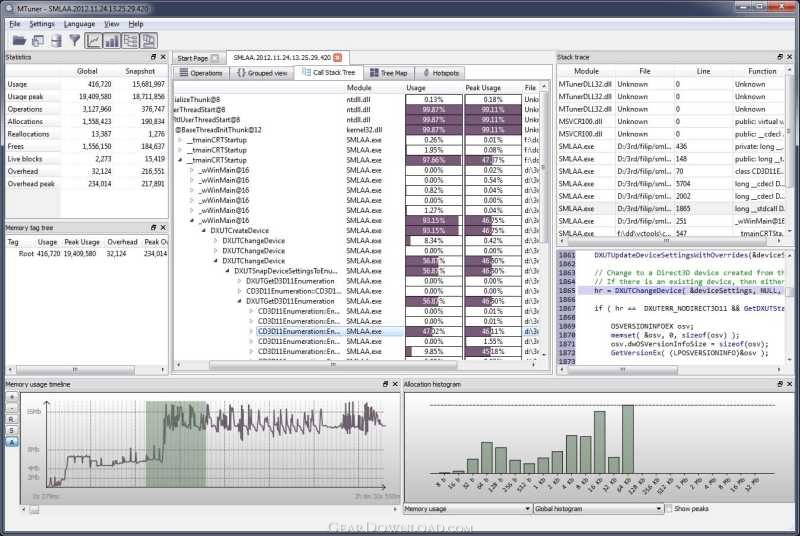Viewport: 800px width, 536px height.
Task: Open the Settings menu
Action: [x=42, y=23]
